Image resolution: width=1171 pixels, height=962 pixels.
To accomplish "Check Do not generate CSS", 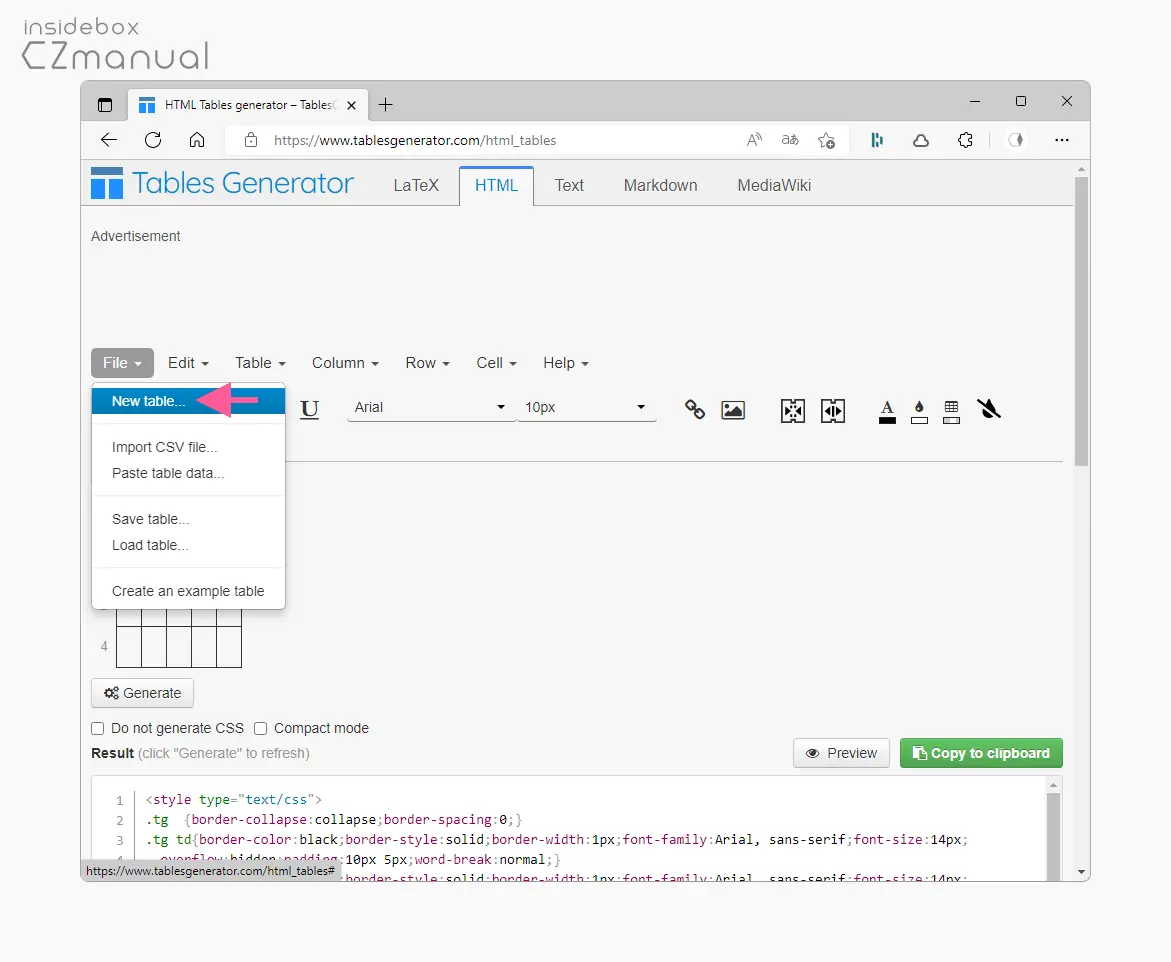I will pos(98,728).
